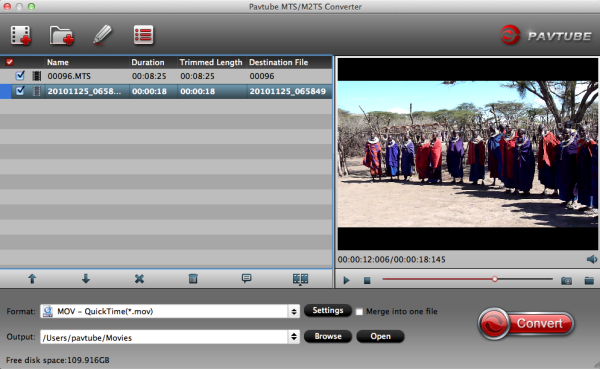Screen dimensions: 600x369
Task: Click the Add Video icon in toolbar
Action: pos(21,36)
